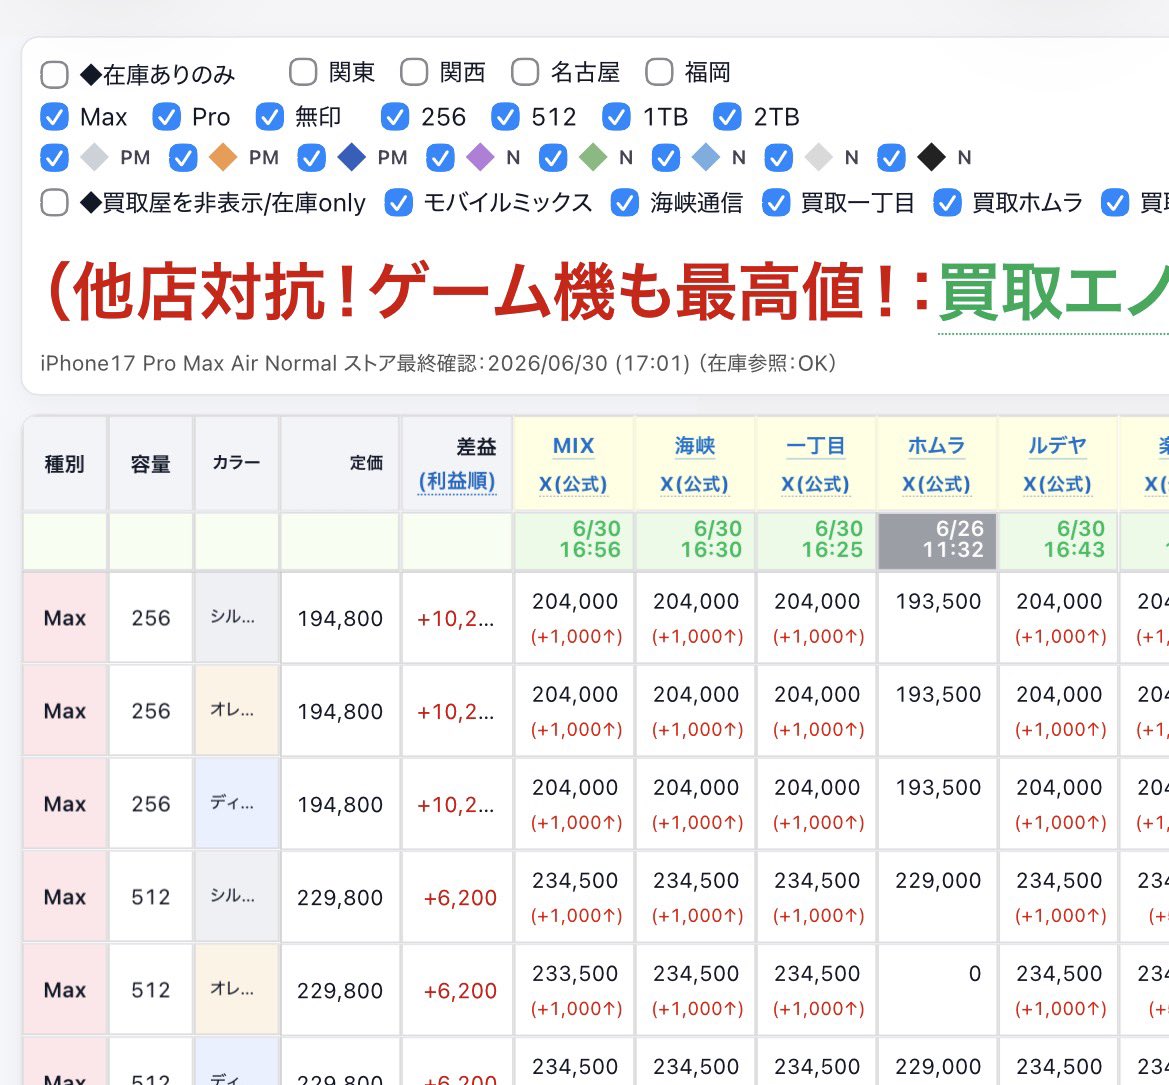The height and width of the screenshot is (1085, 1169).
Task: Click the 6/26 11:32 gray timestamp cell
Action: click(x=937, y=540)
